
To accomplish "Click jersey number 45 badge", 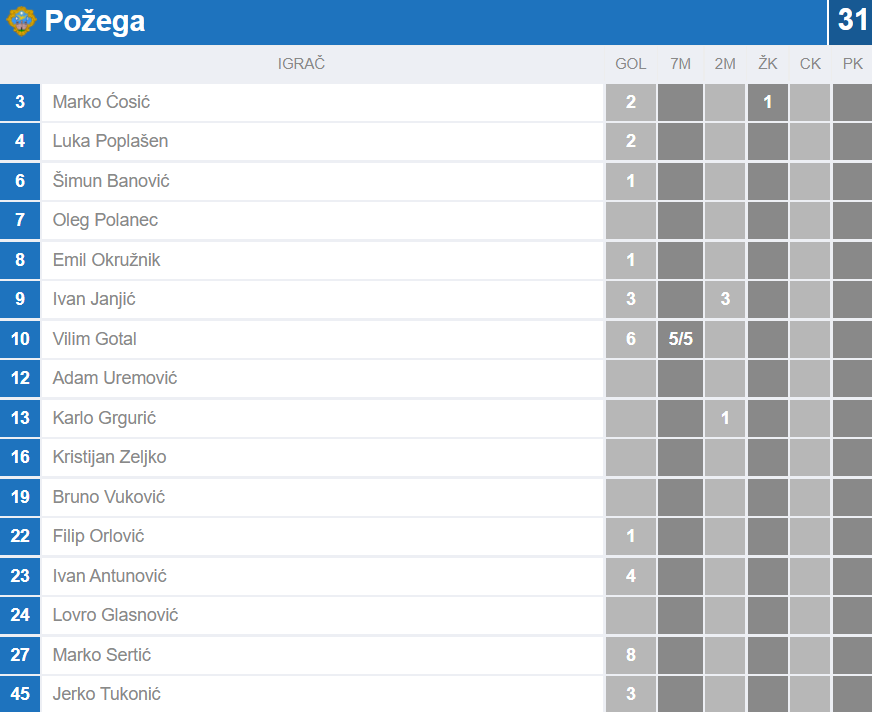I will (x=20, y=694).
